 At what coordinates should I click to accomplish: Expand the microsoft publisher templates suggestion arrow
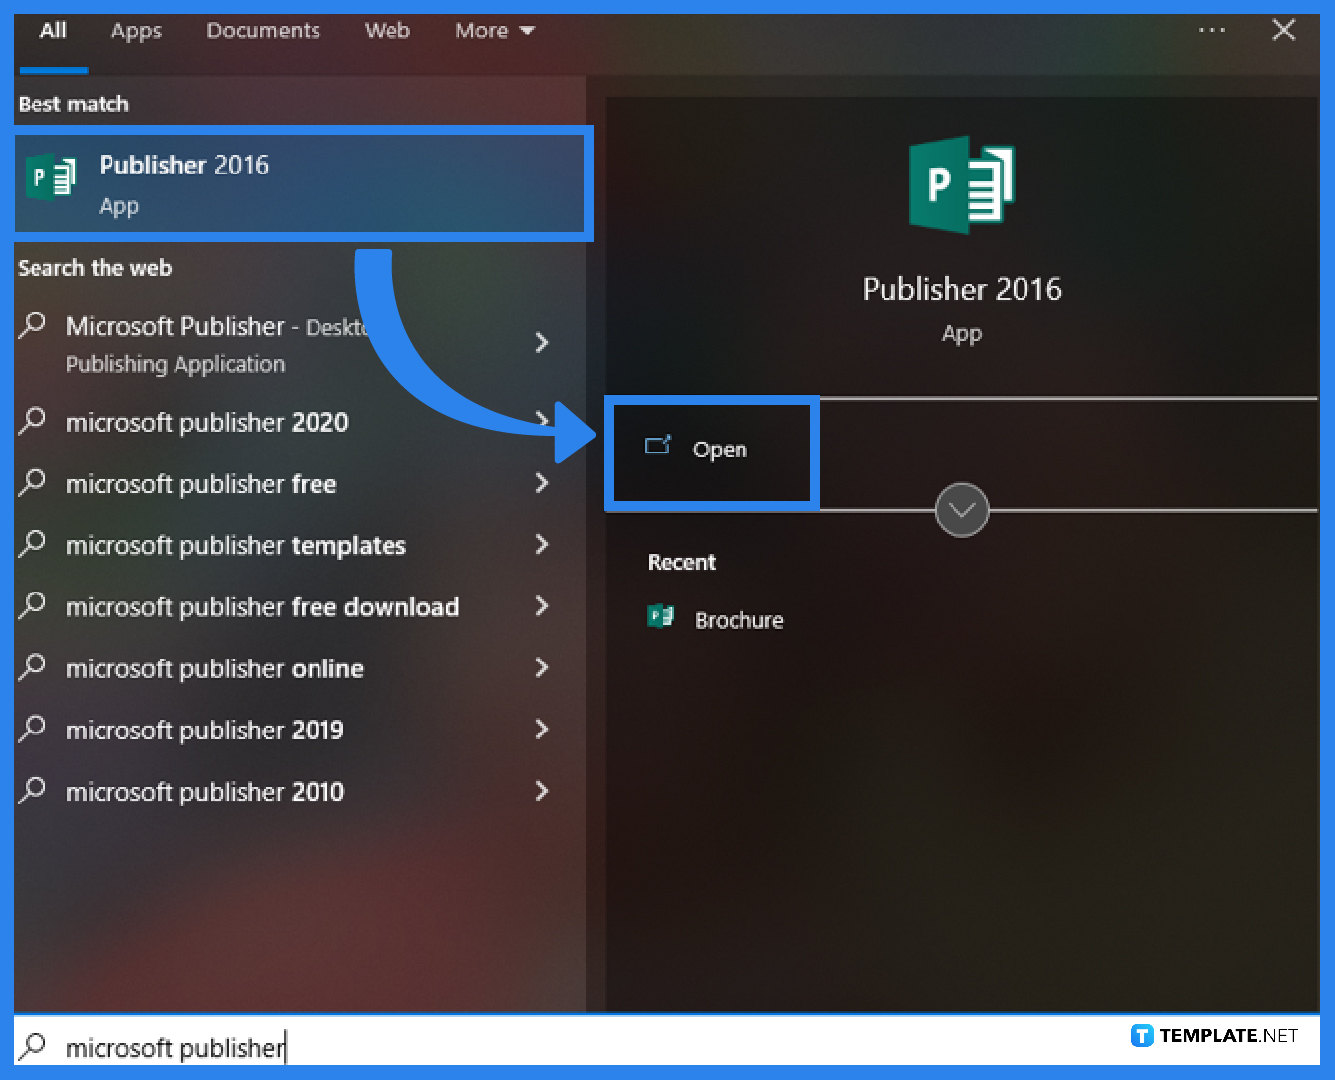(x=542, y=545)
